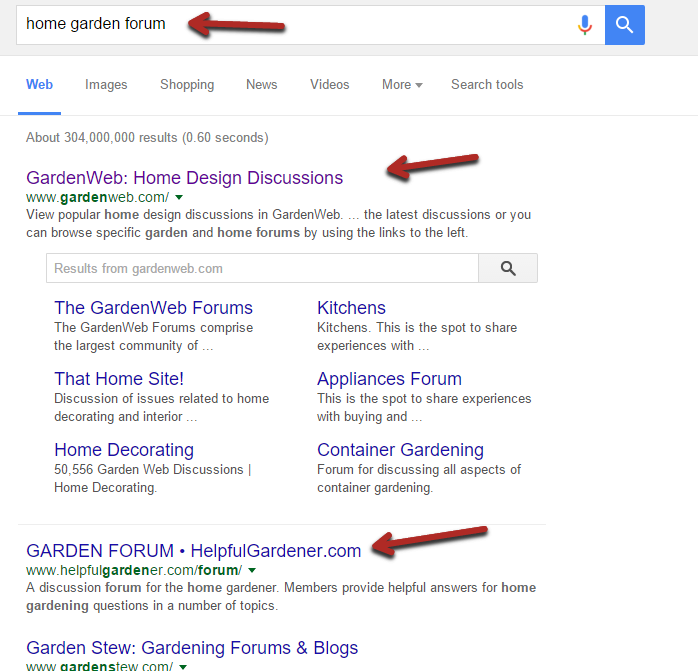Open Garden Stew: Gardening Forums & Blogs result

192,648
